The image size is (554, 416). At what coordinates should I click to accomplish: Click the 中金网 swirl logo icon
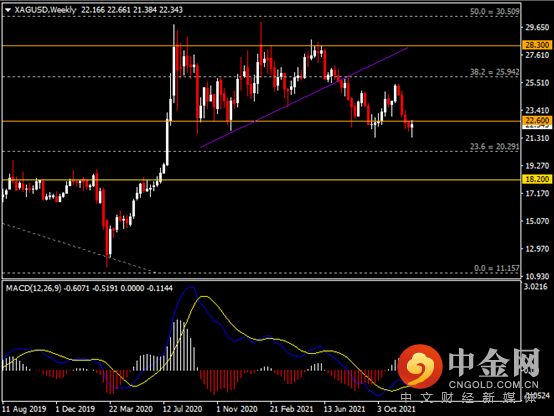(x=420, y=366)
